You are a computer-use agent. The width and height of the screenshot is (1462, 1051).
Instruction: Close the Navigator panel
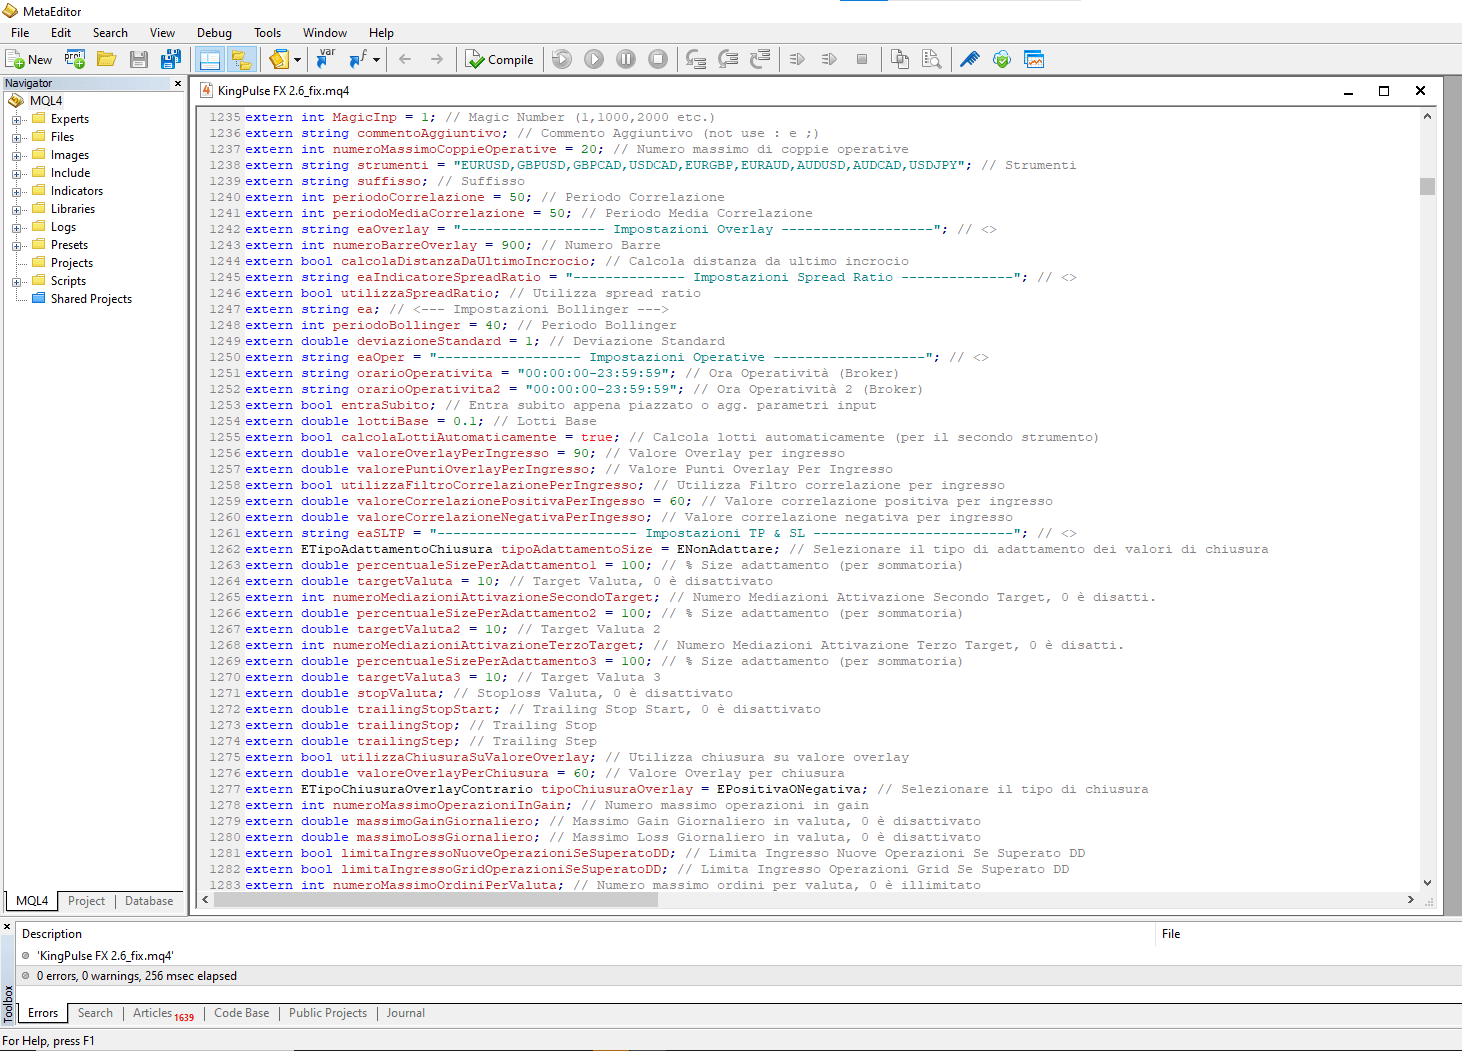pyautogui.click(x=178, y=84)
